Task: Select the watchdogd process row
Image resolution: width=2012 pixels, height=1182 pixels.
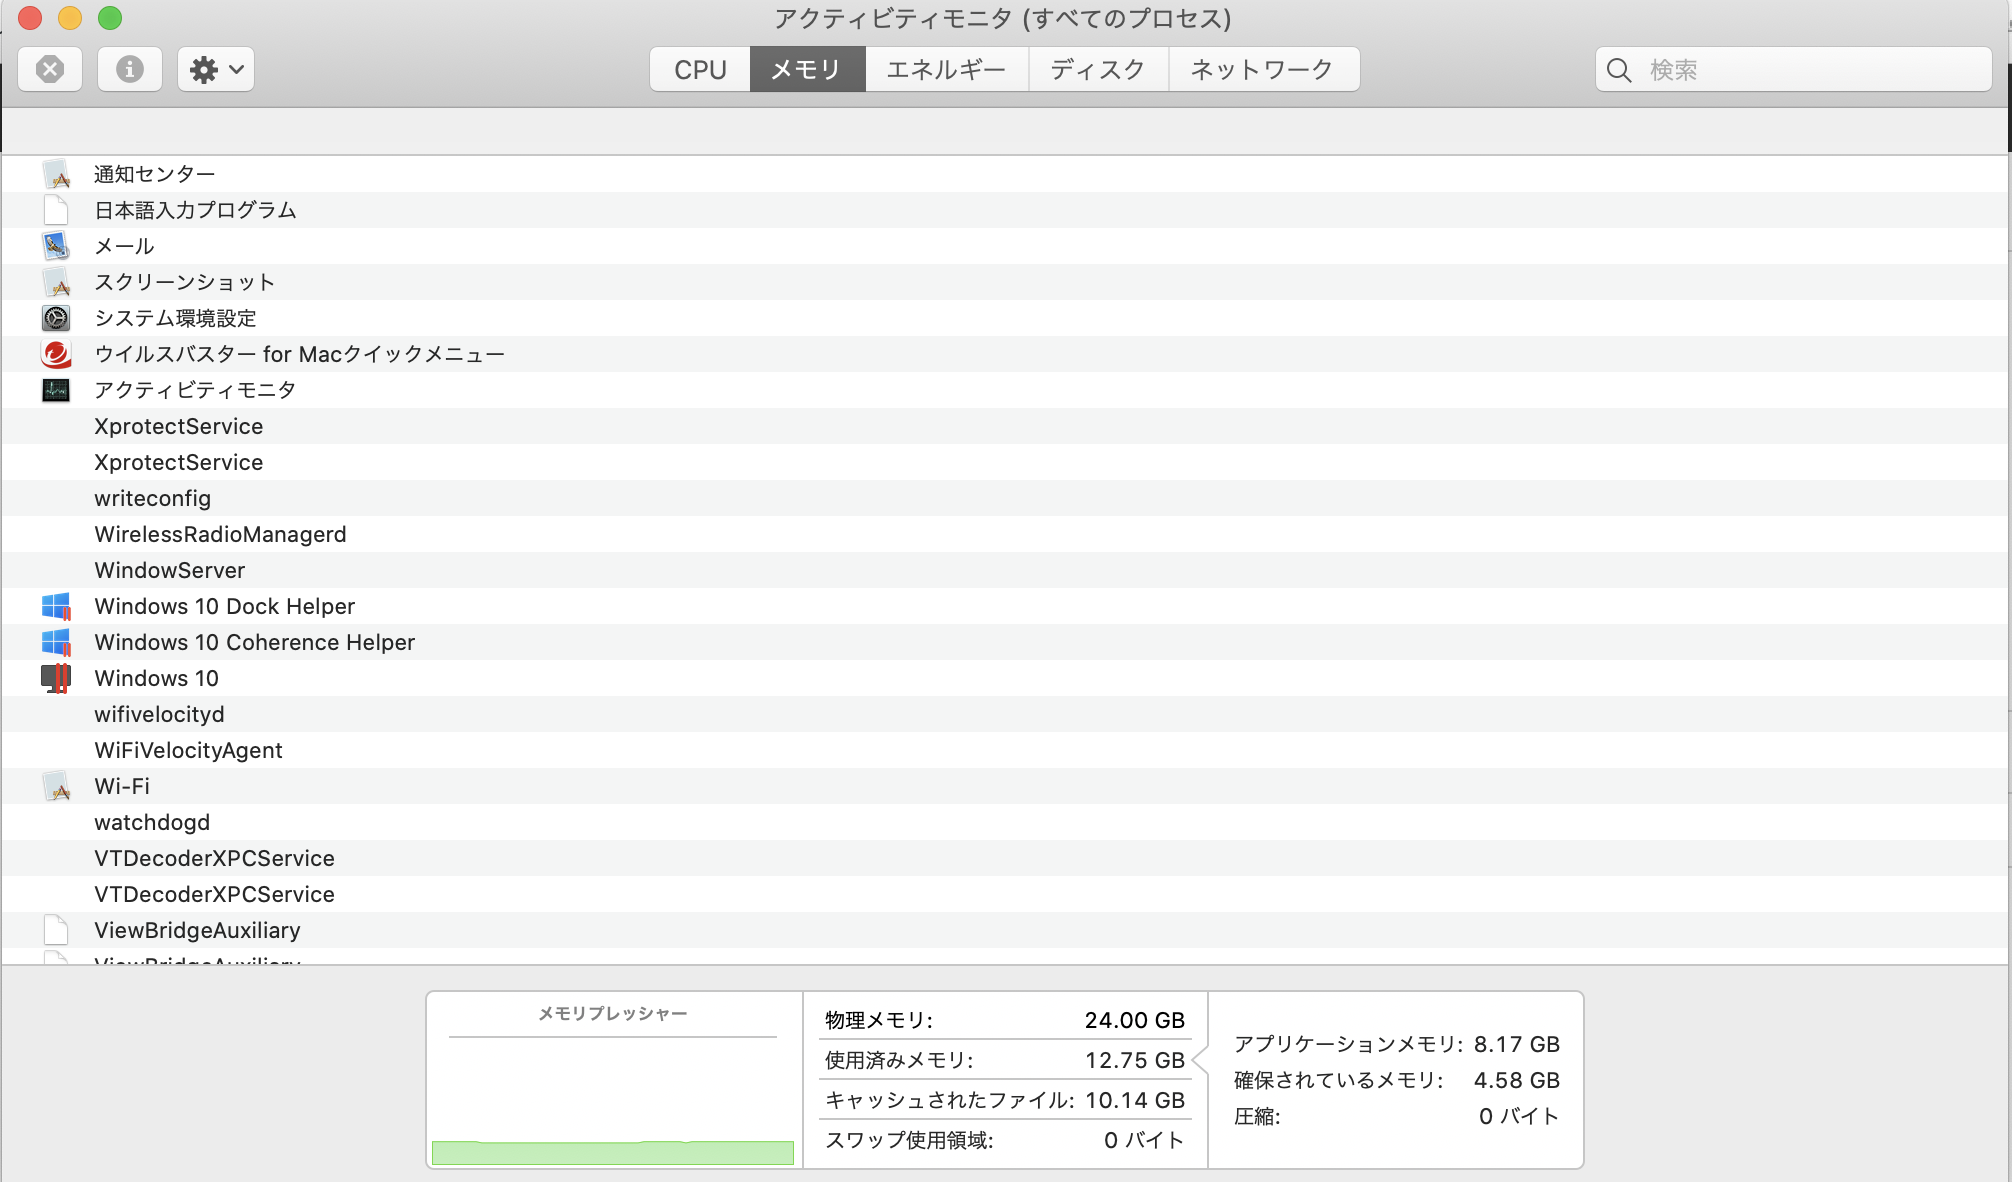Action: coord(152,822)
